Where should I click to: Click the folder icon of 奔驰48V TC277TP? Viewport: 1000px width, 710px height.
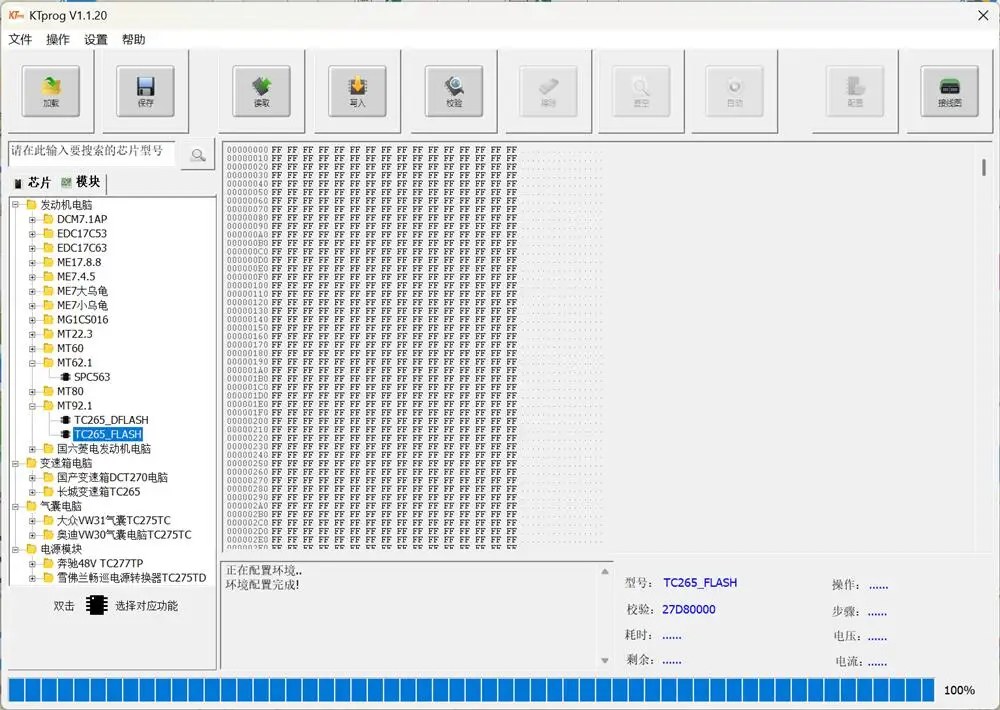pos(48,563)
